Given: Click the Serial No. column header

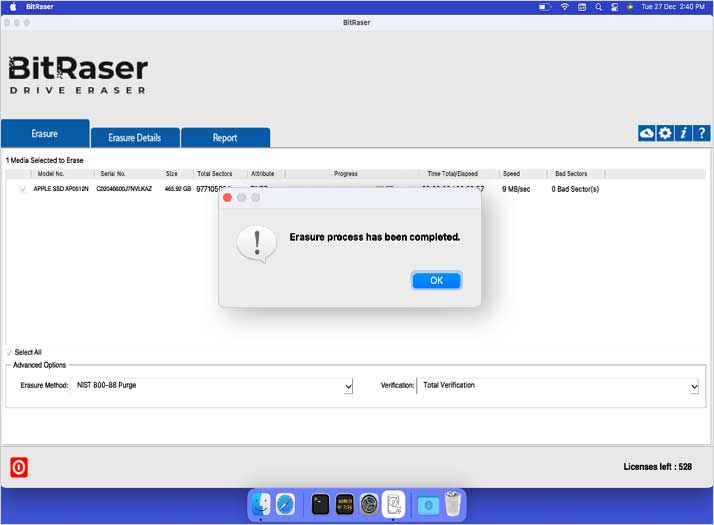Looking at the screenshot, I should point(112,173).
